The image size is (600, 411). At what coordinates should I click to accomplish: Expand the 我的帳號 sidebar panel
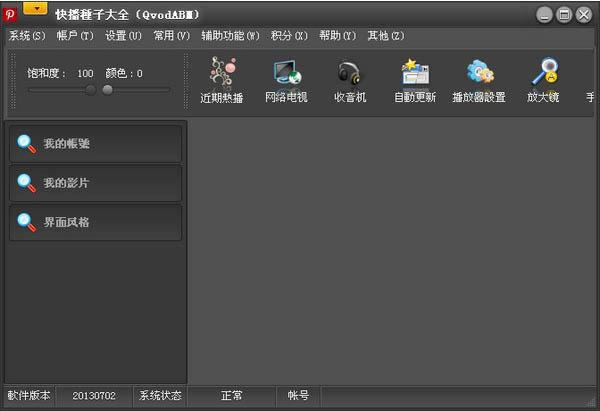pyautogui.click(x=96, y=144)
